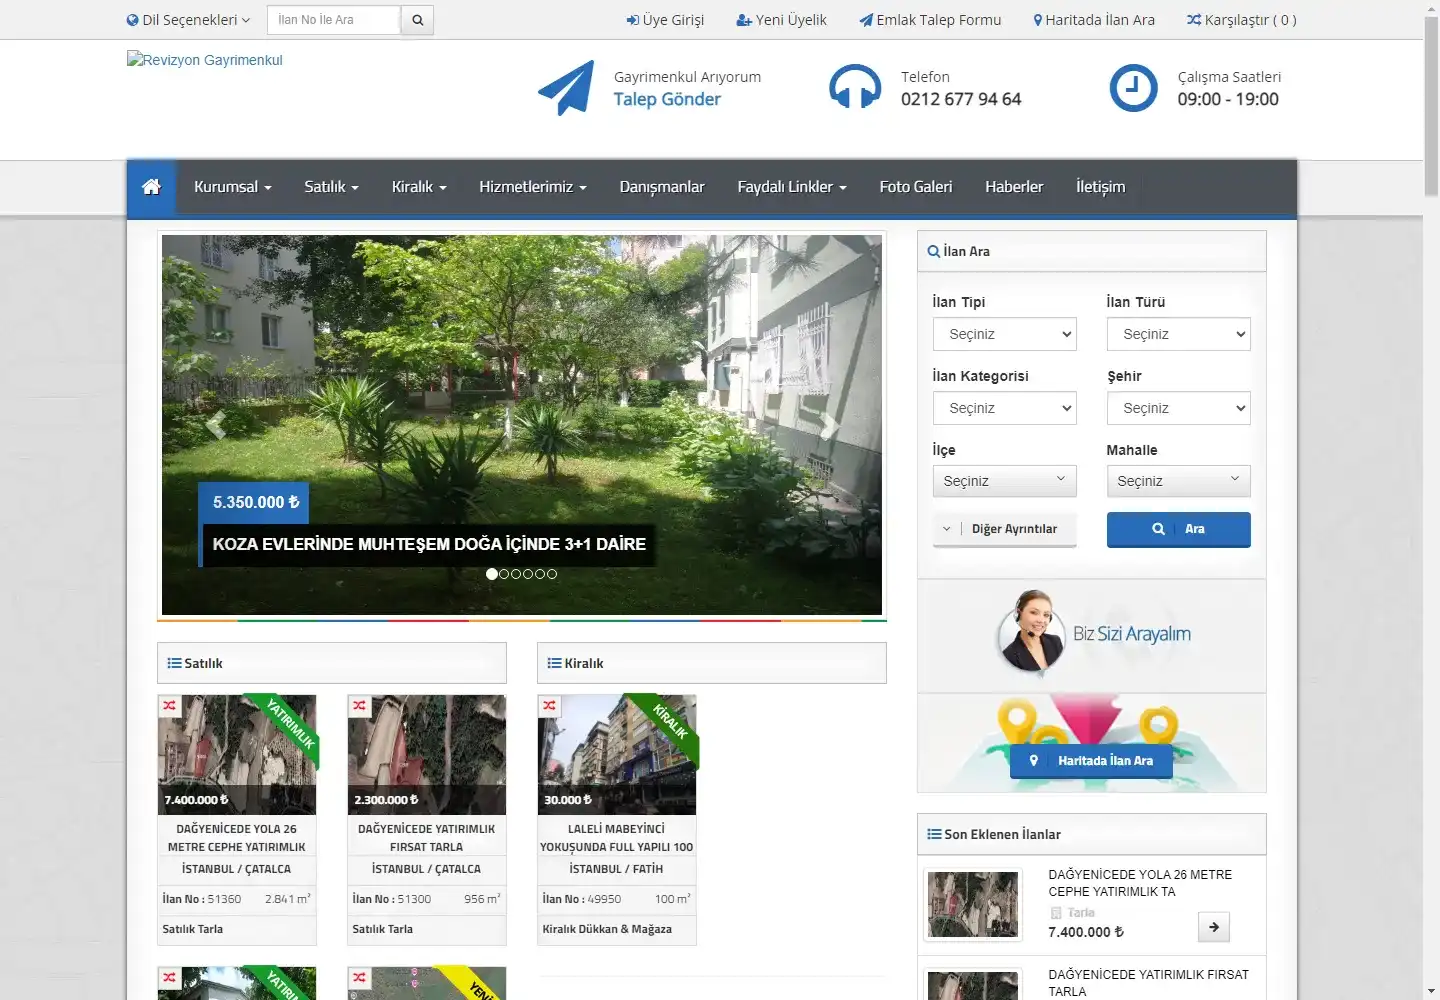Image resolution: width=1440 pixels, height=1000 pixels.
Task: Open DAĞYENİCEDE YOLA 26 METRE listing thumbnail
Action: click(x=237, y=755)
